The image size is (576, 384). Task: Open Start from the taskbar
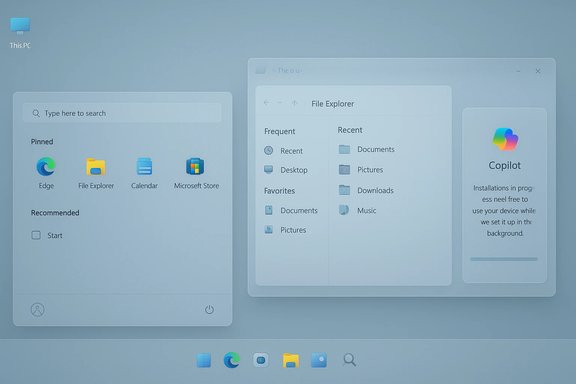204,360
